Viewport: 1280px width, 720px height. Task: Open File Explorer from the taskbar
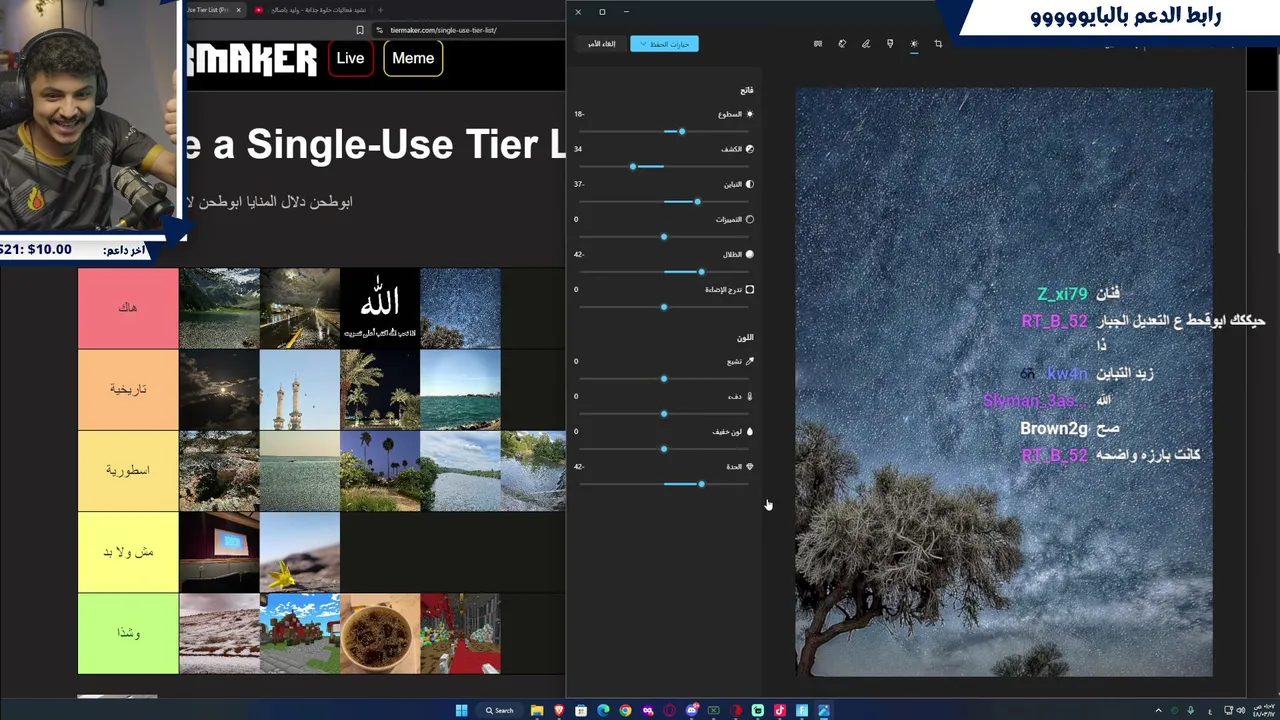[x=537, y=711]
